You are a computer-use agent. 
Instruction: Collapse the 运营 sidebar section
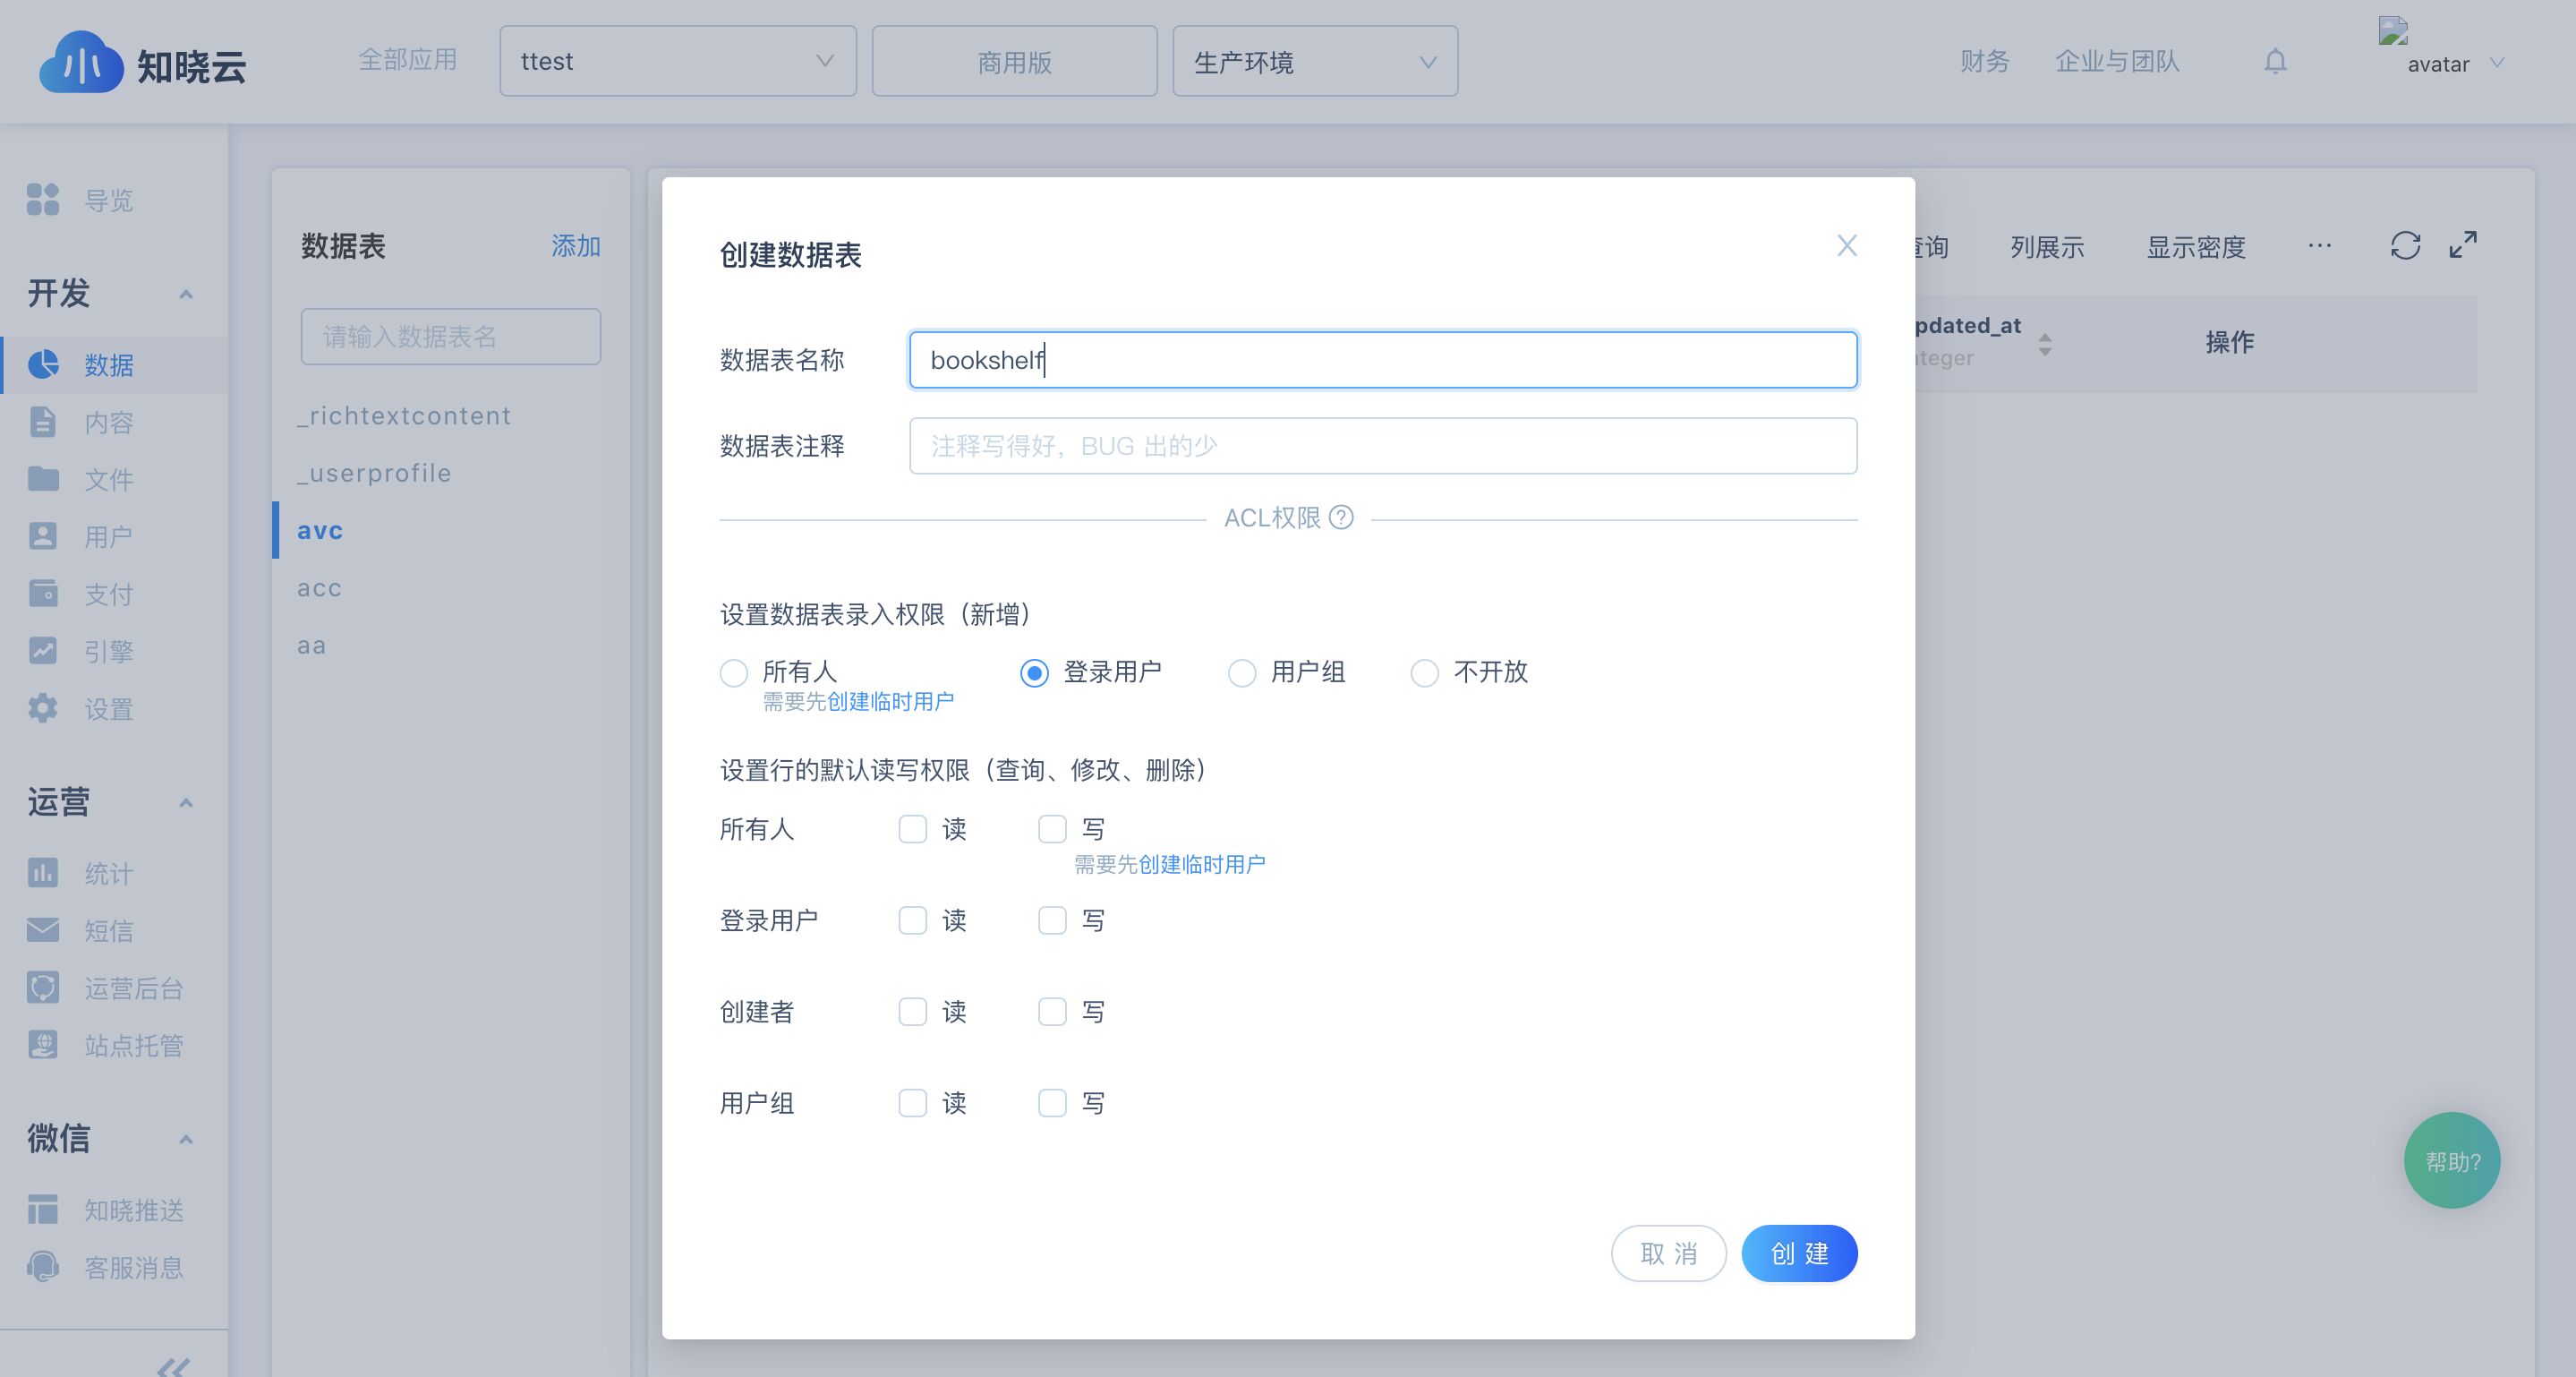[186, 803]
